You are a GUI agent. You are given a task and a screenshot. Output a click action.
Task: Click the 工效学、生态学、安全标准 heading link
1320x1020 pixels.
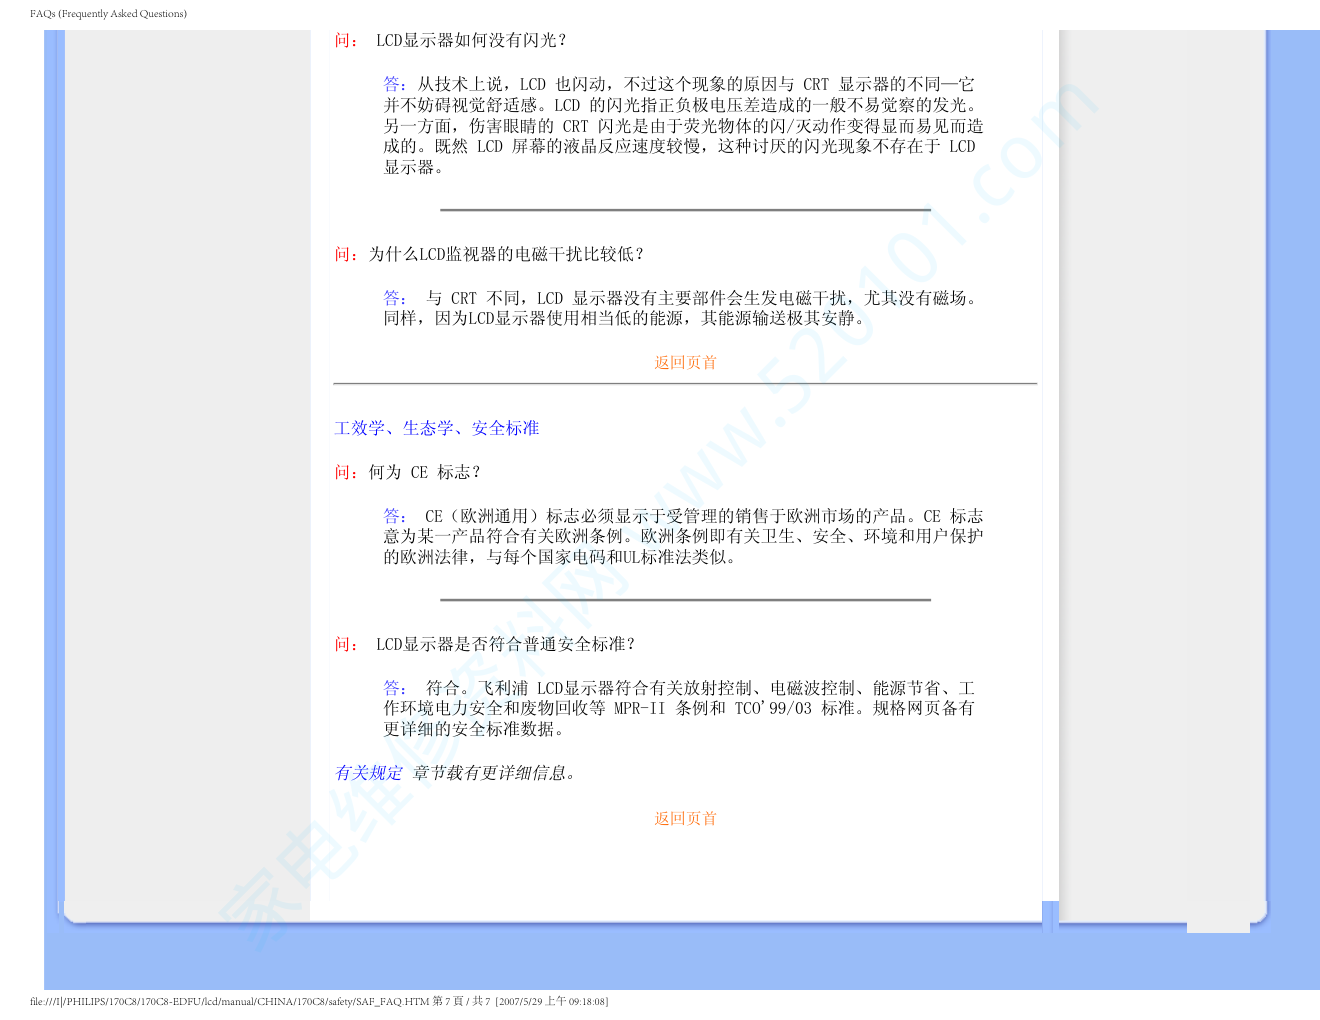point(436,428)
